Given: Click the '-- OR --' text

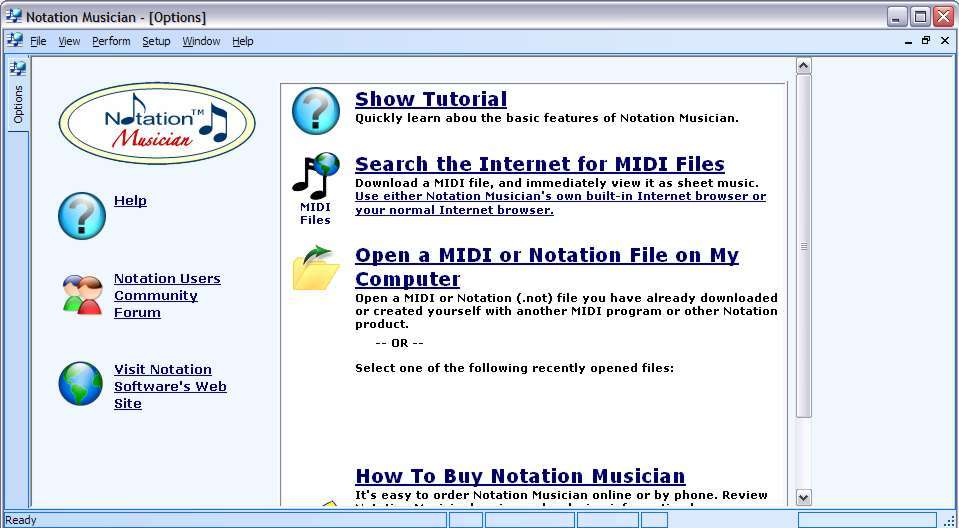Looking at the screenshot, I should (x=399, y=343).
